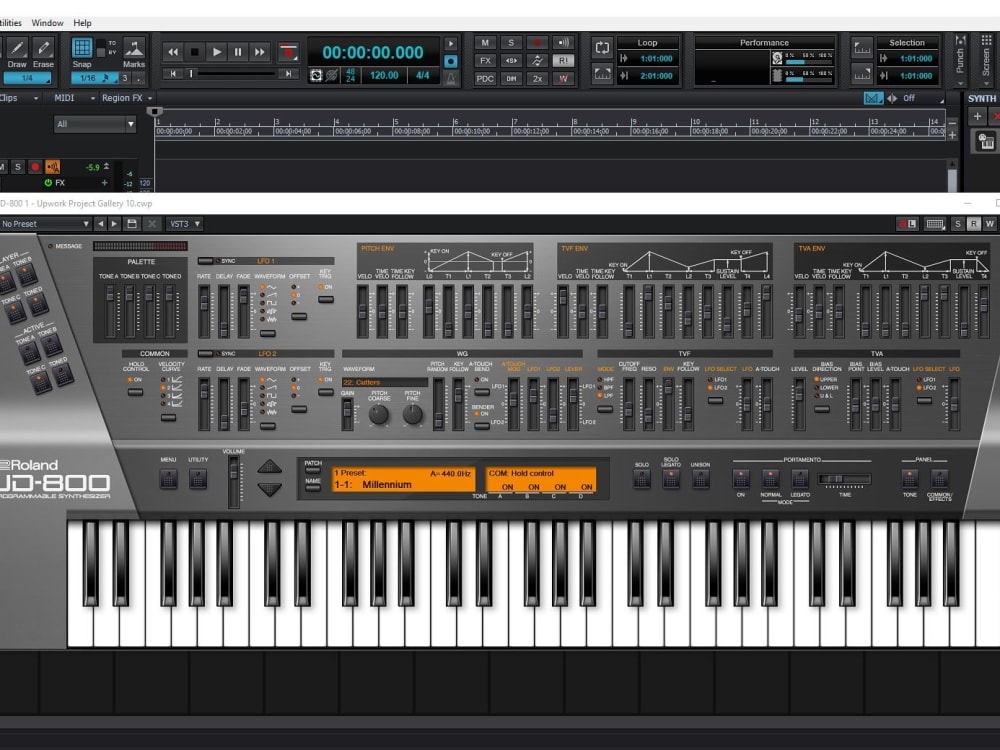Click the track Record arm button

(x=35, y=167)
